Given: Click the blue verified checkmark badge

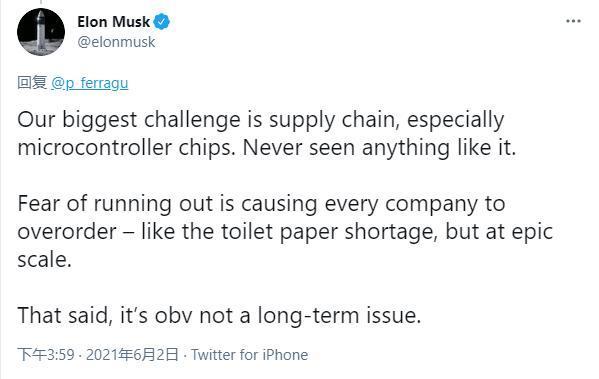Looking at the screenshot, I should [162, 22].
